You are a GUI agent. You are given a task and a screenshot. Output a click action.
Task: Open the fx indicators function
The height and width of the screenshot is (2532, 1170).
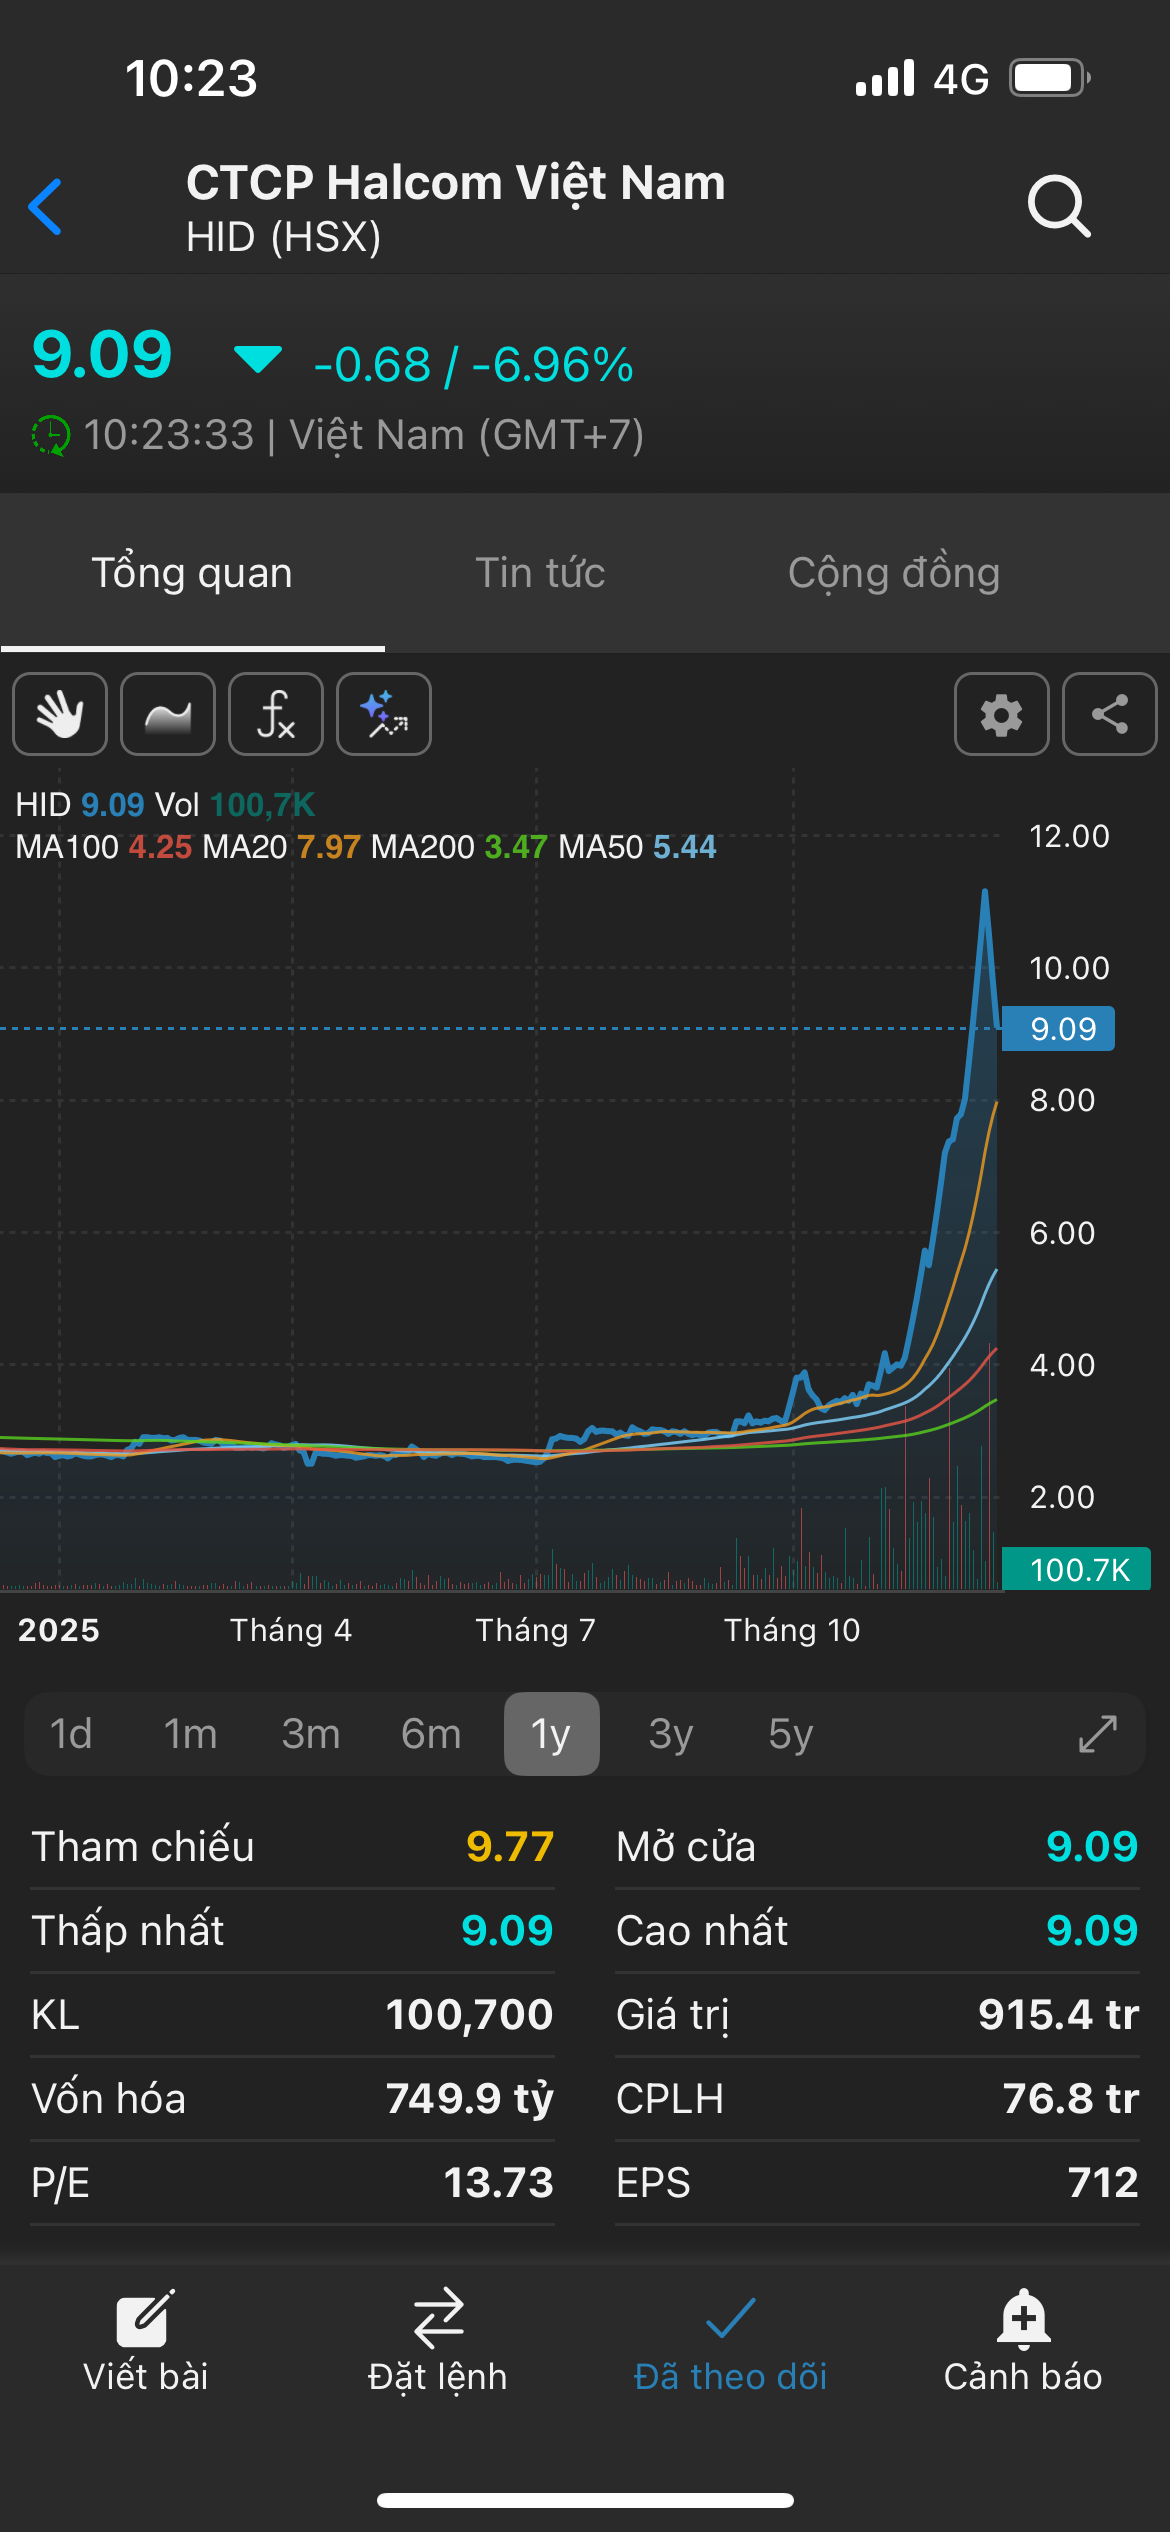point(276,714)
